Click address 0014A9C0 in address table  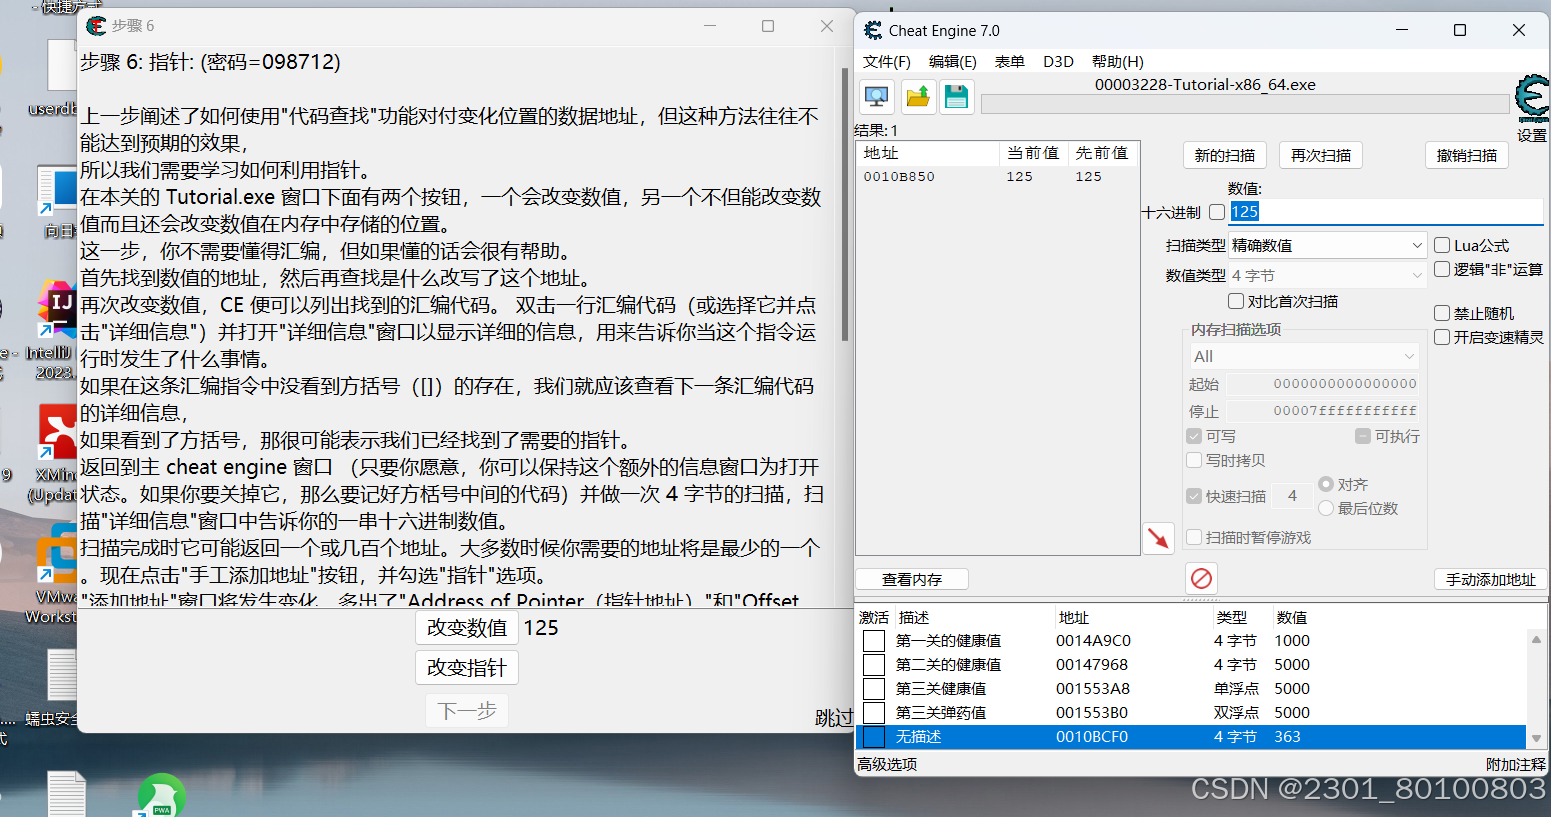(1093, 641)
